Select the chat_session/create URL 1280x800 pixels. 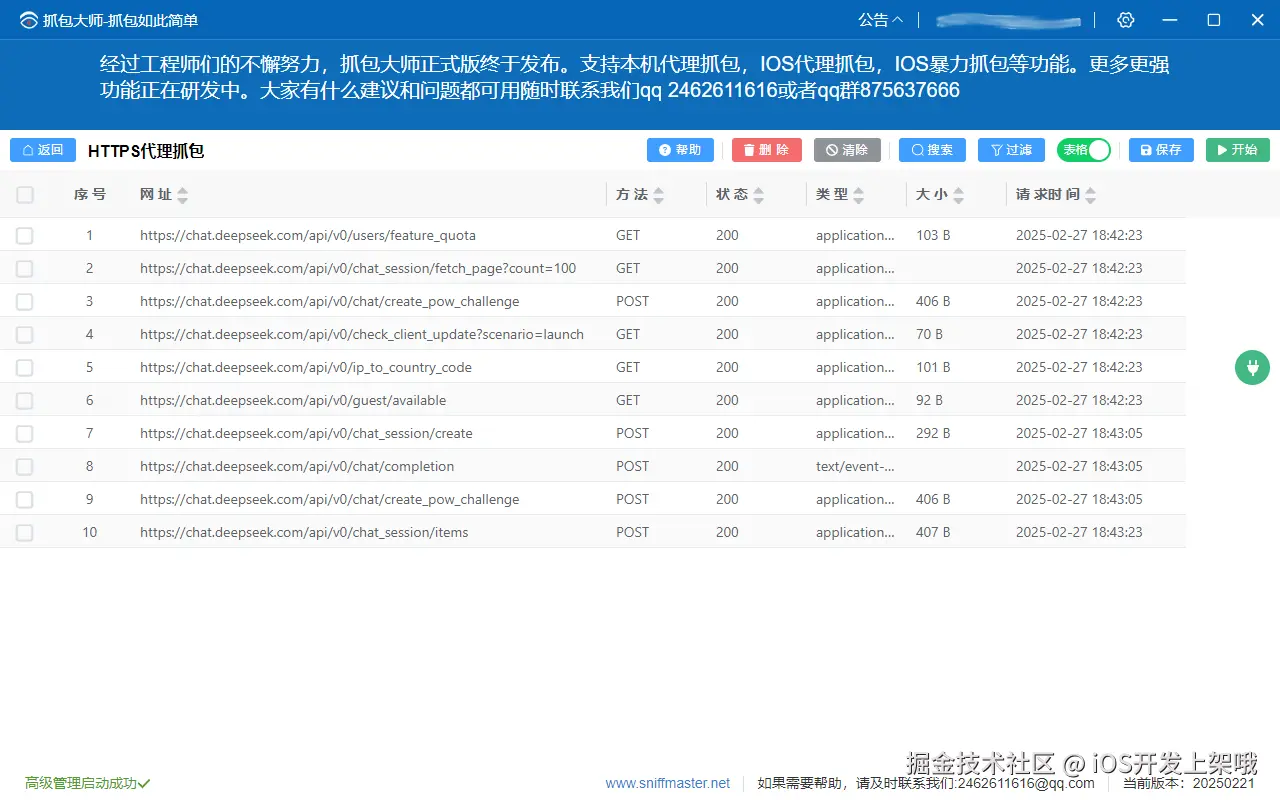click(306, 434)
